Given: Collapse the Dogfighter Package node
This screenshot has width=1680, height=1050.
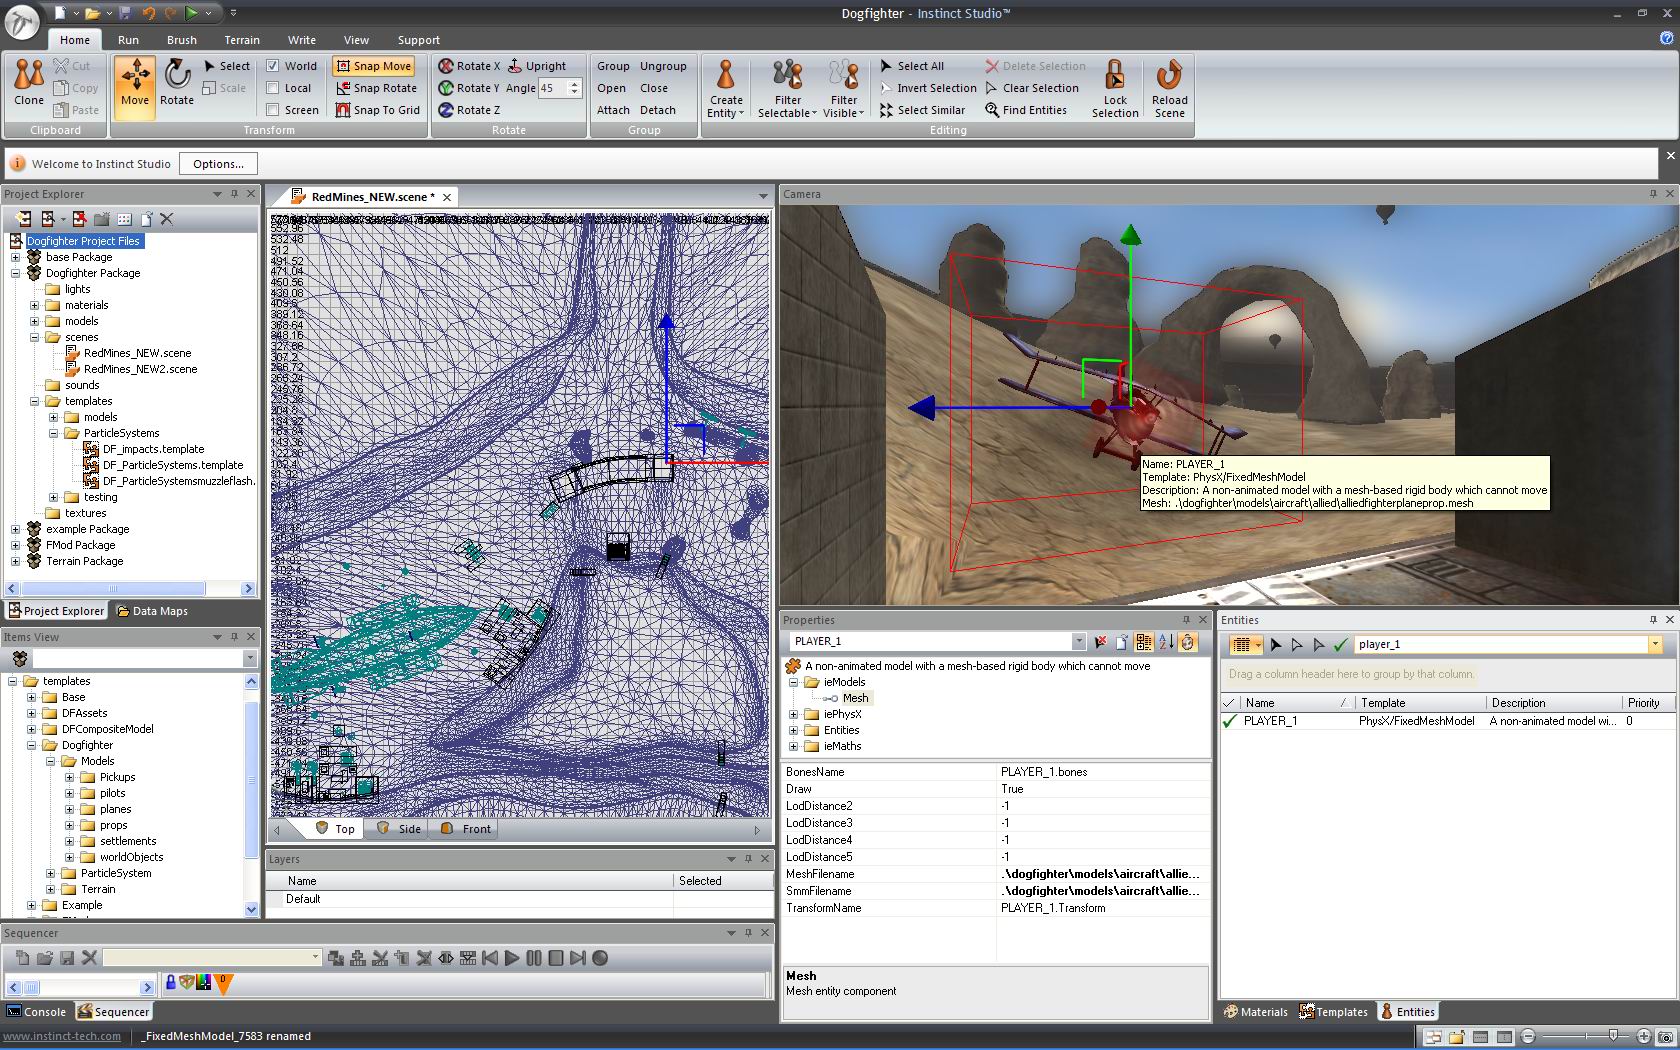Looking at the screenshot, I should pyautogui.click(x=15, y=273).
